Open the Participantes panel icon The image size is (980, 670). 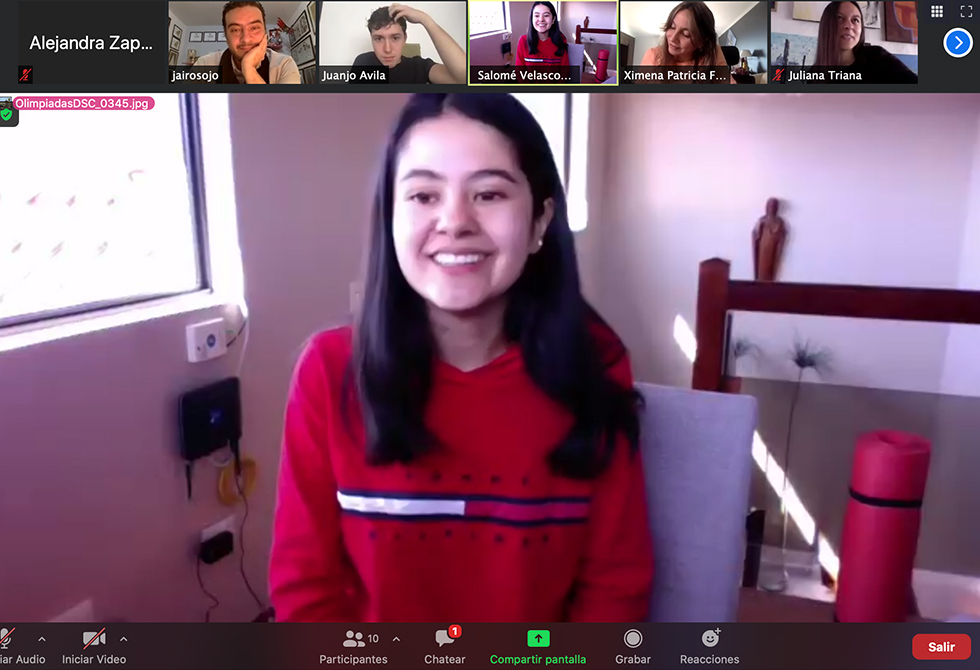[354, 638]
